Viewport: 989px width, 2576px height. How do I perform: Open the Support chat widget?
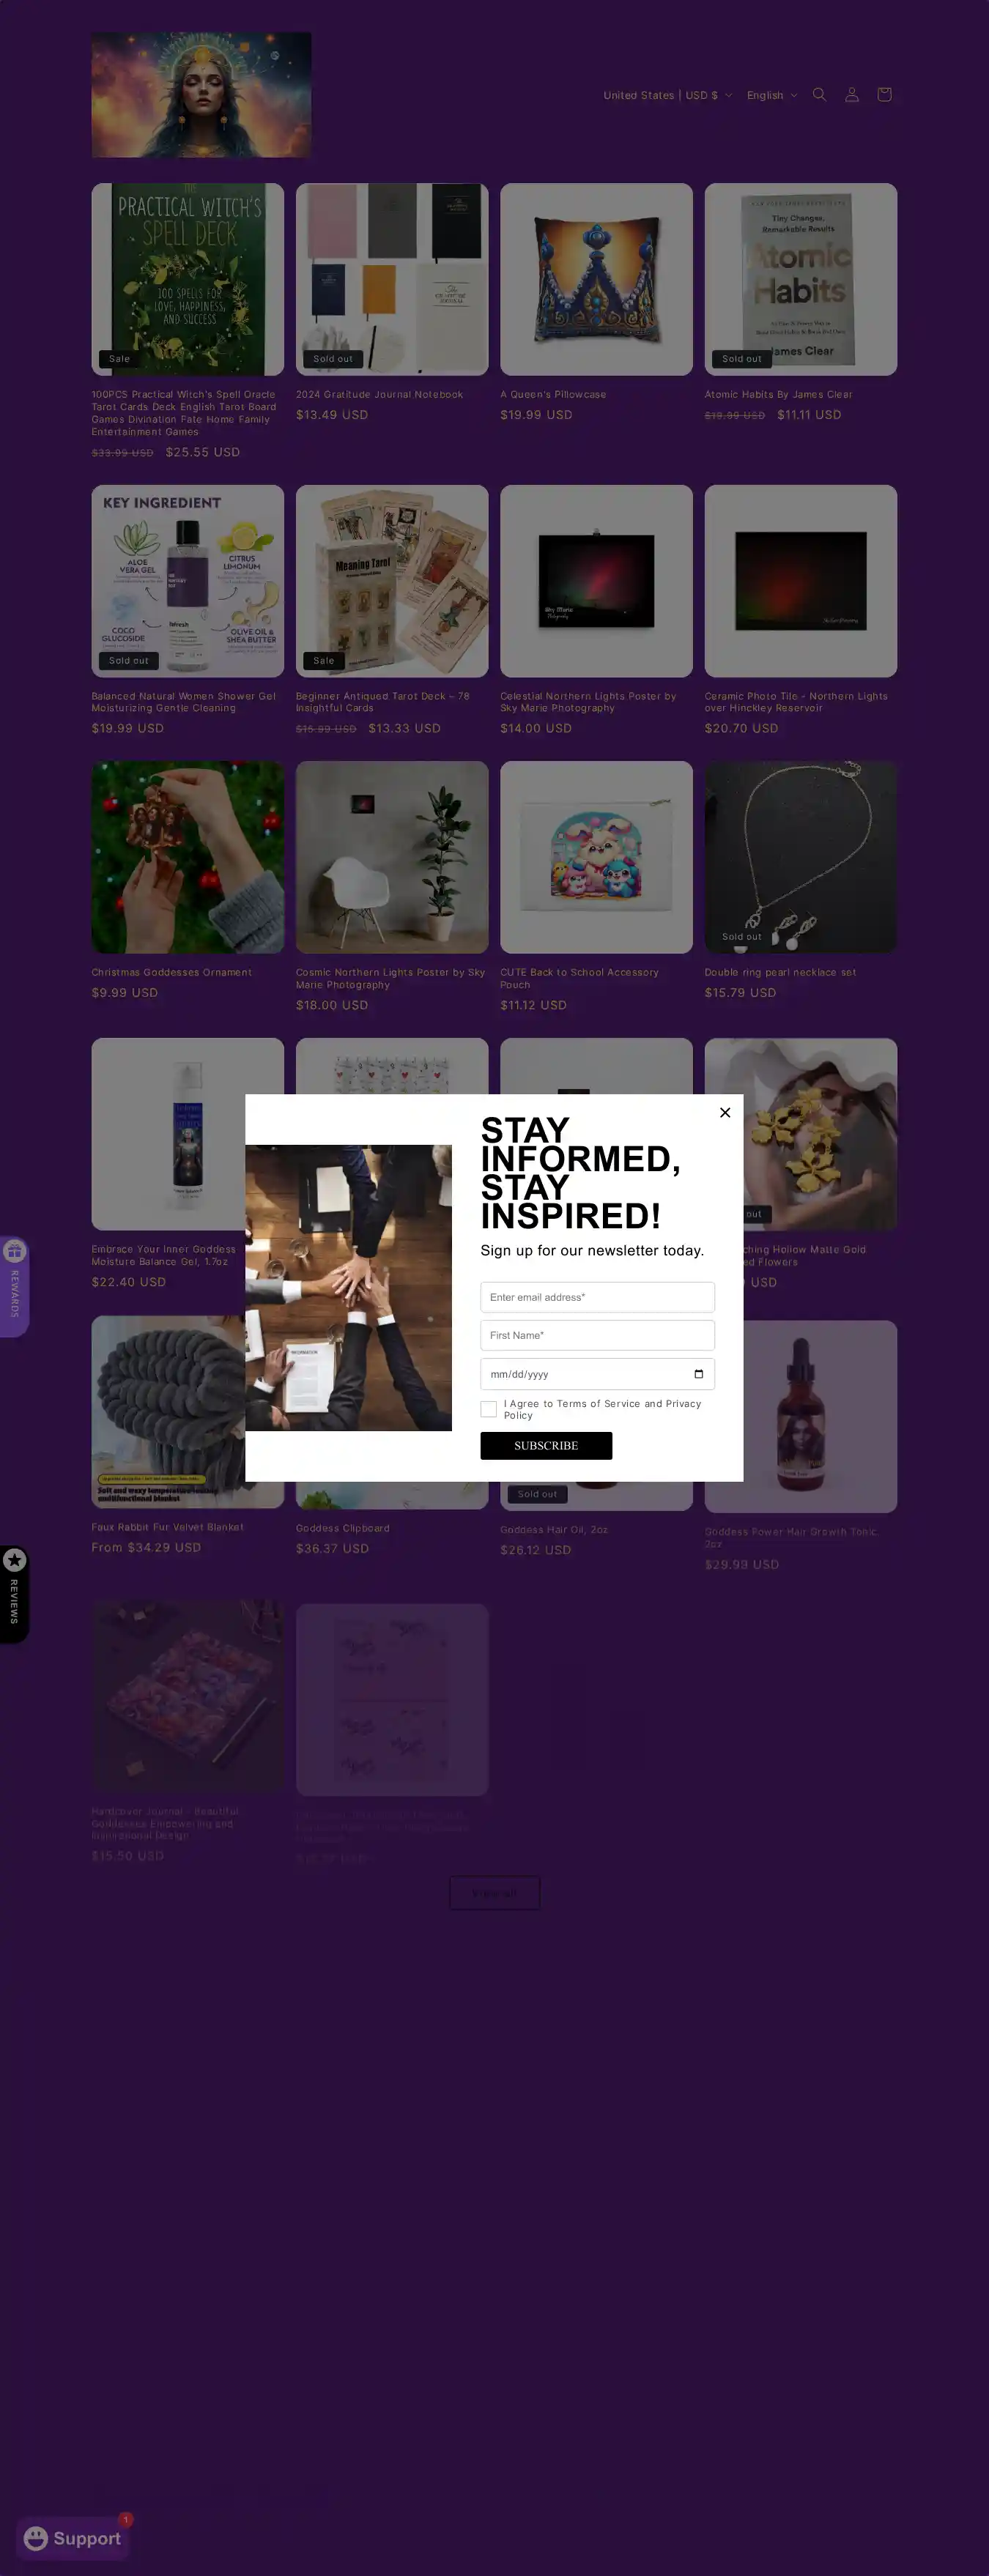click(x=73, y=2538)
